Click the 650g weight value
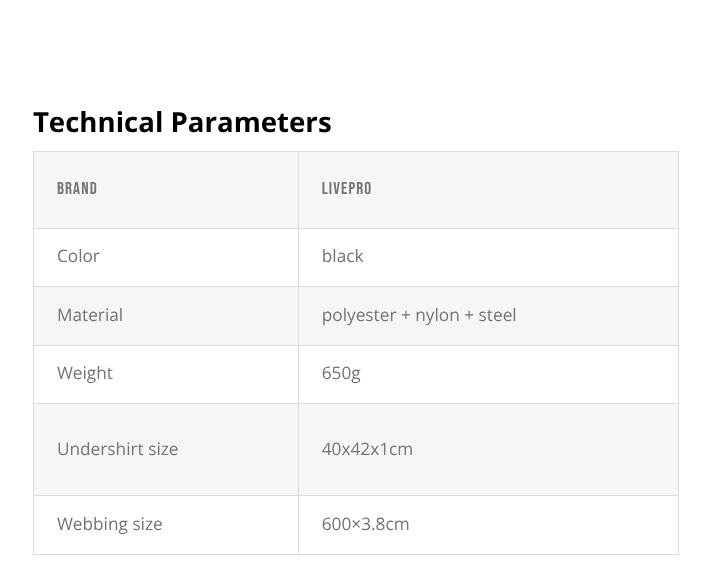The image size is (723, 573). click(341, 373)
